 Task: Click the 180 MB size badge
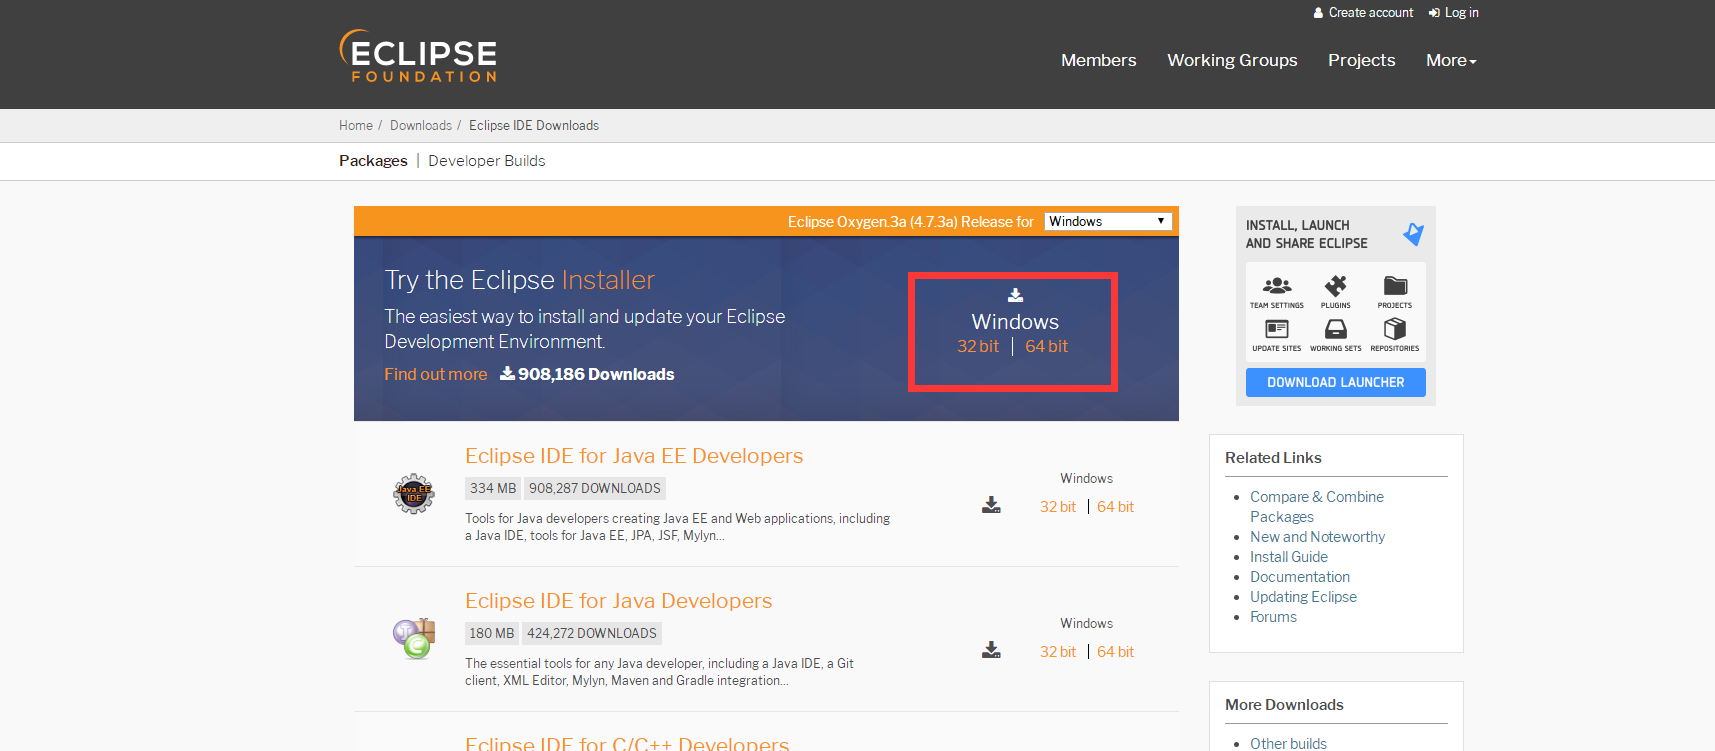(492, 633)
